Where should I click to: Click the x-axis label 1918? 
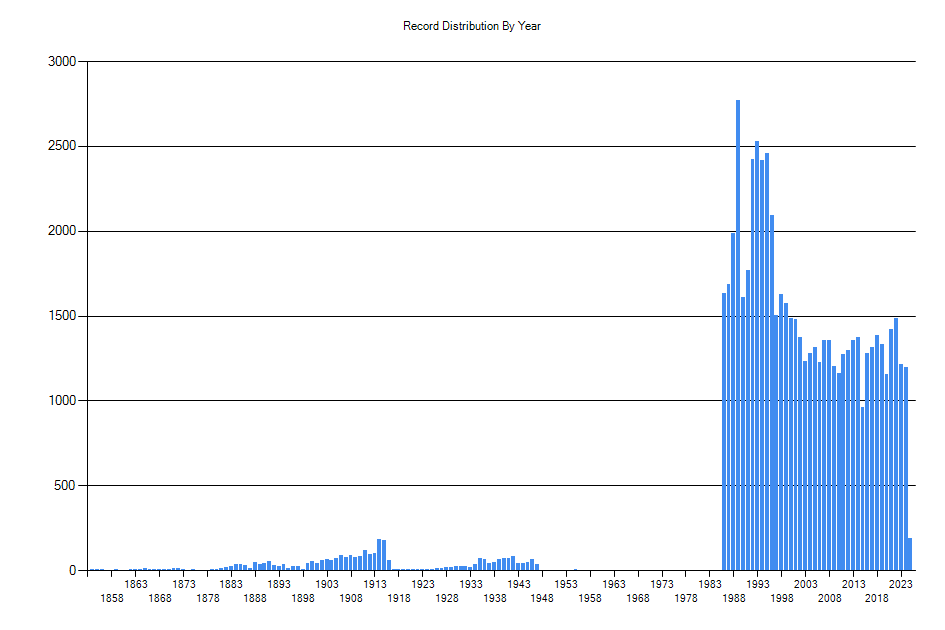coord(399,598)
